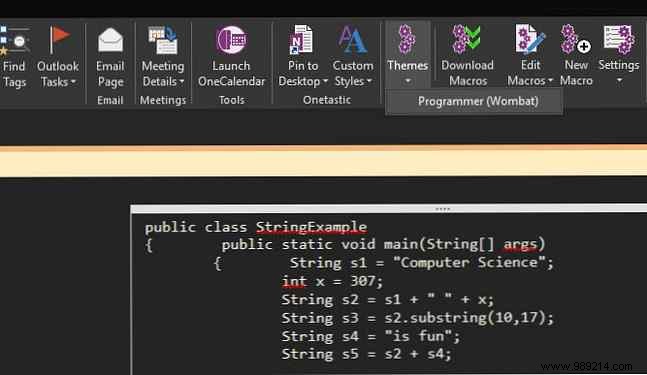The width and height of the screenshot is (647, 375).
Task: Click the 'String s4 = "is fun"' line
Action: (x=371, y=336)
